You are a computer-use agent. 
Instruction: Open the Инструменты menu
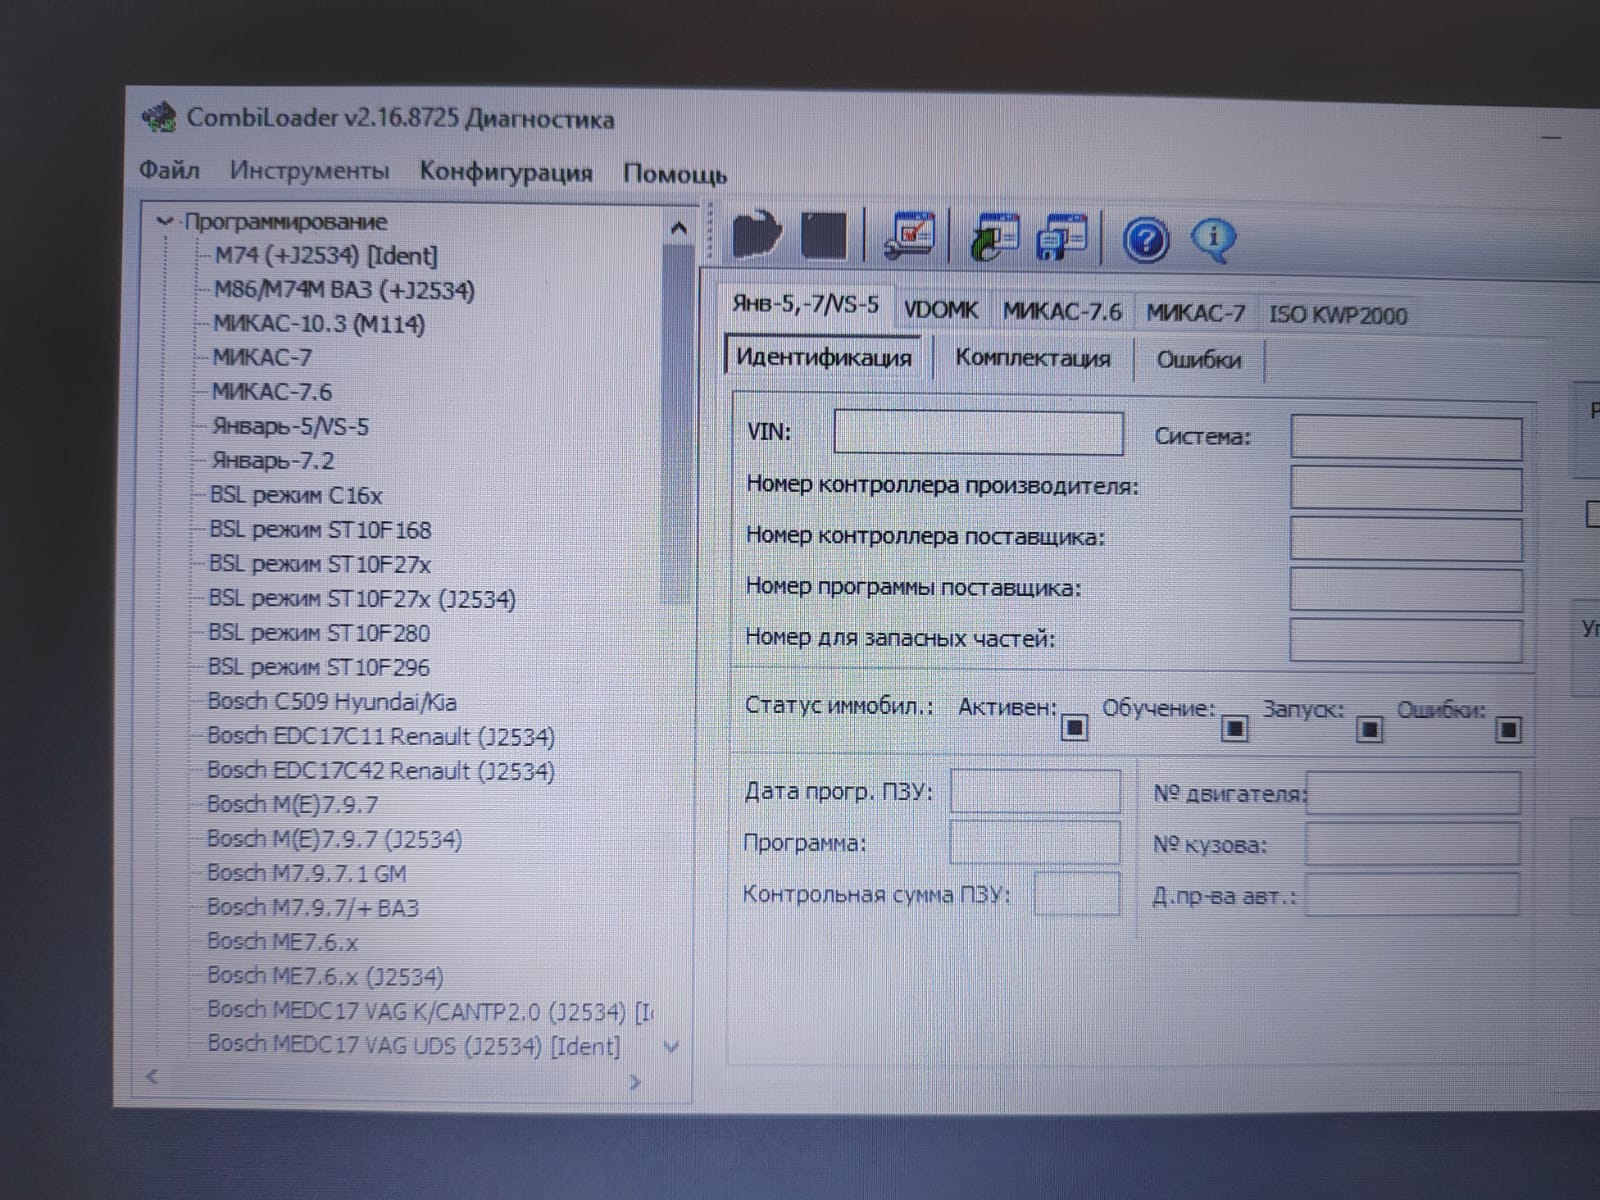[x=309, y=171]
